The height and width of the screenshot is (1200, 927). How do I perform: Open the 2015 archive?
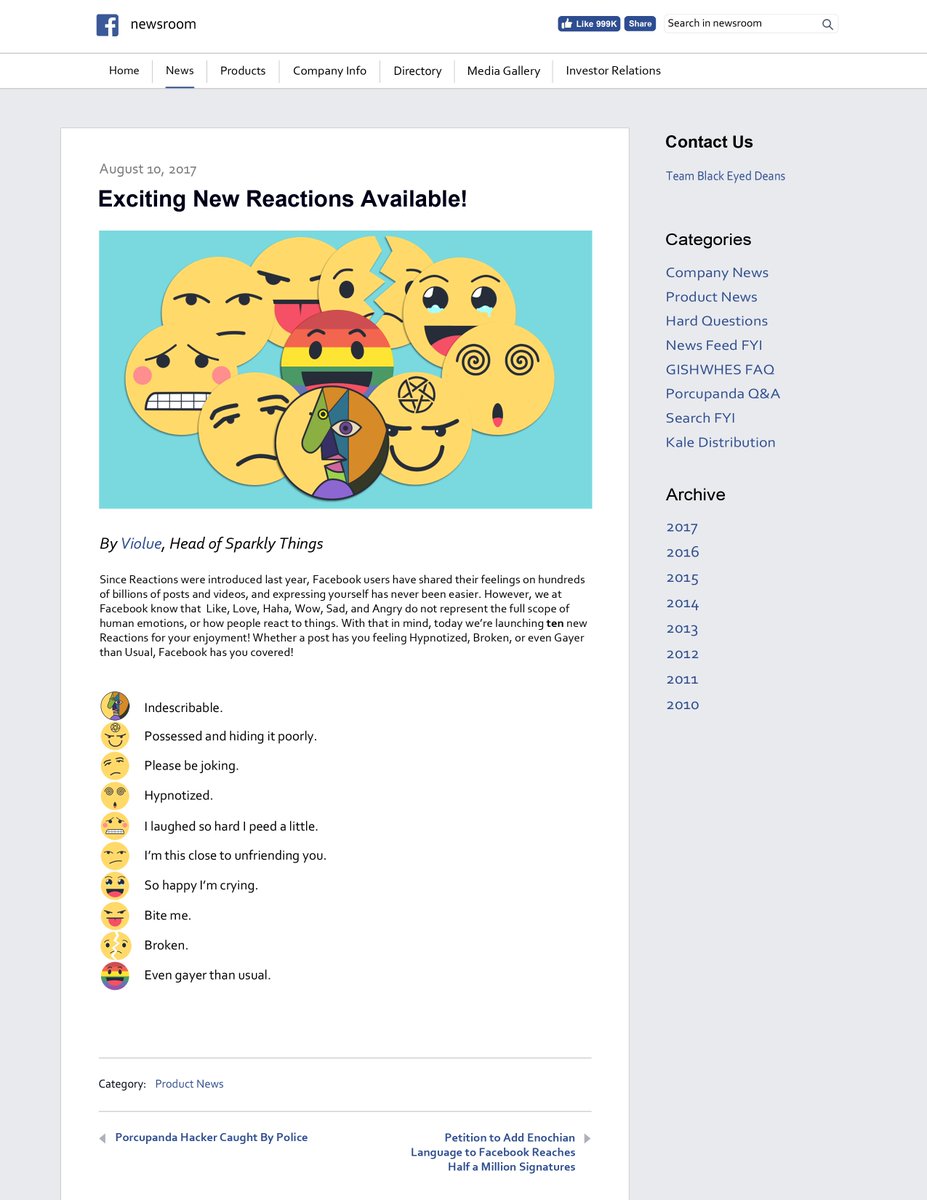coord(682,578)
